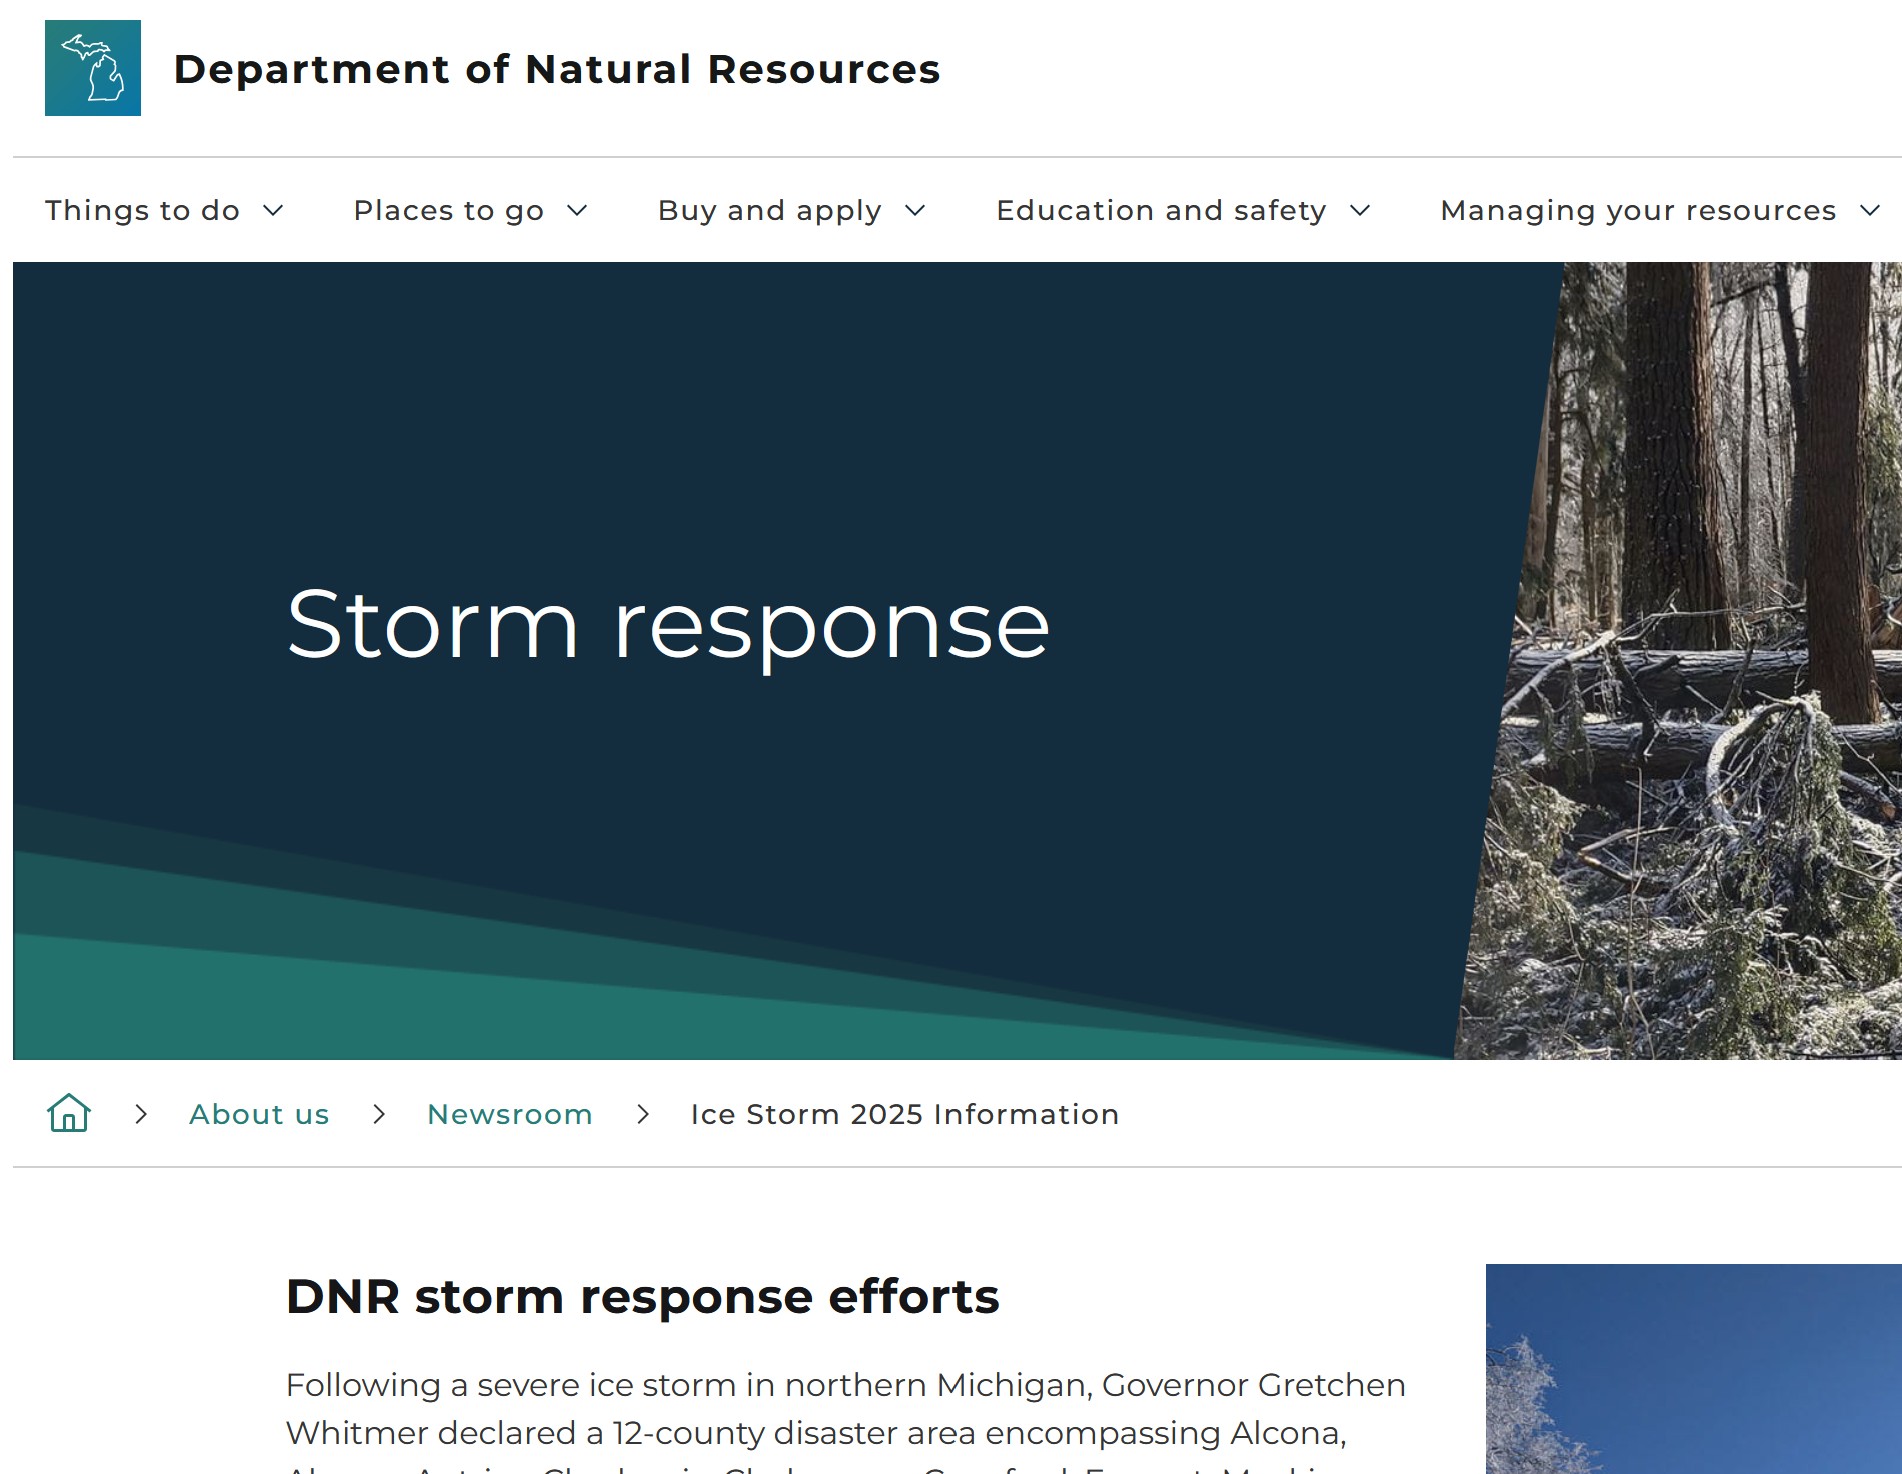Screen dimensions: 1902x1474
Task: Click the Michigan state logo icon
Action: 93,68
